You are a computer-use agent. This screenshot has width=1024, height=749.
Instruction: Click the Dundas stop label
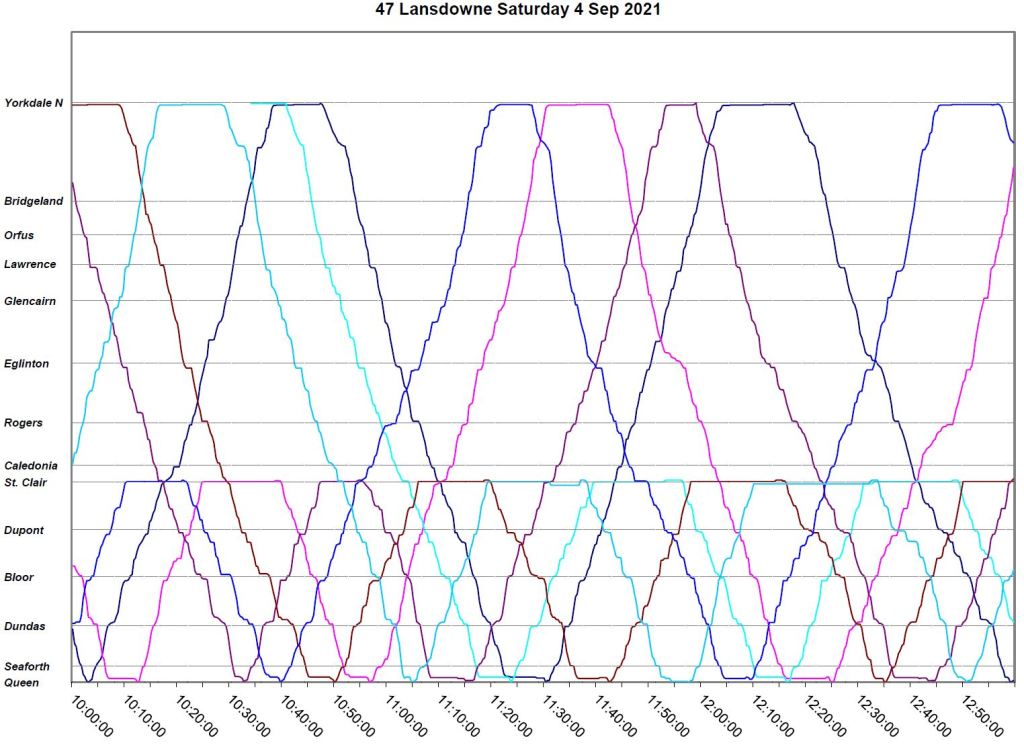[x=24, y=626]
